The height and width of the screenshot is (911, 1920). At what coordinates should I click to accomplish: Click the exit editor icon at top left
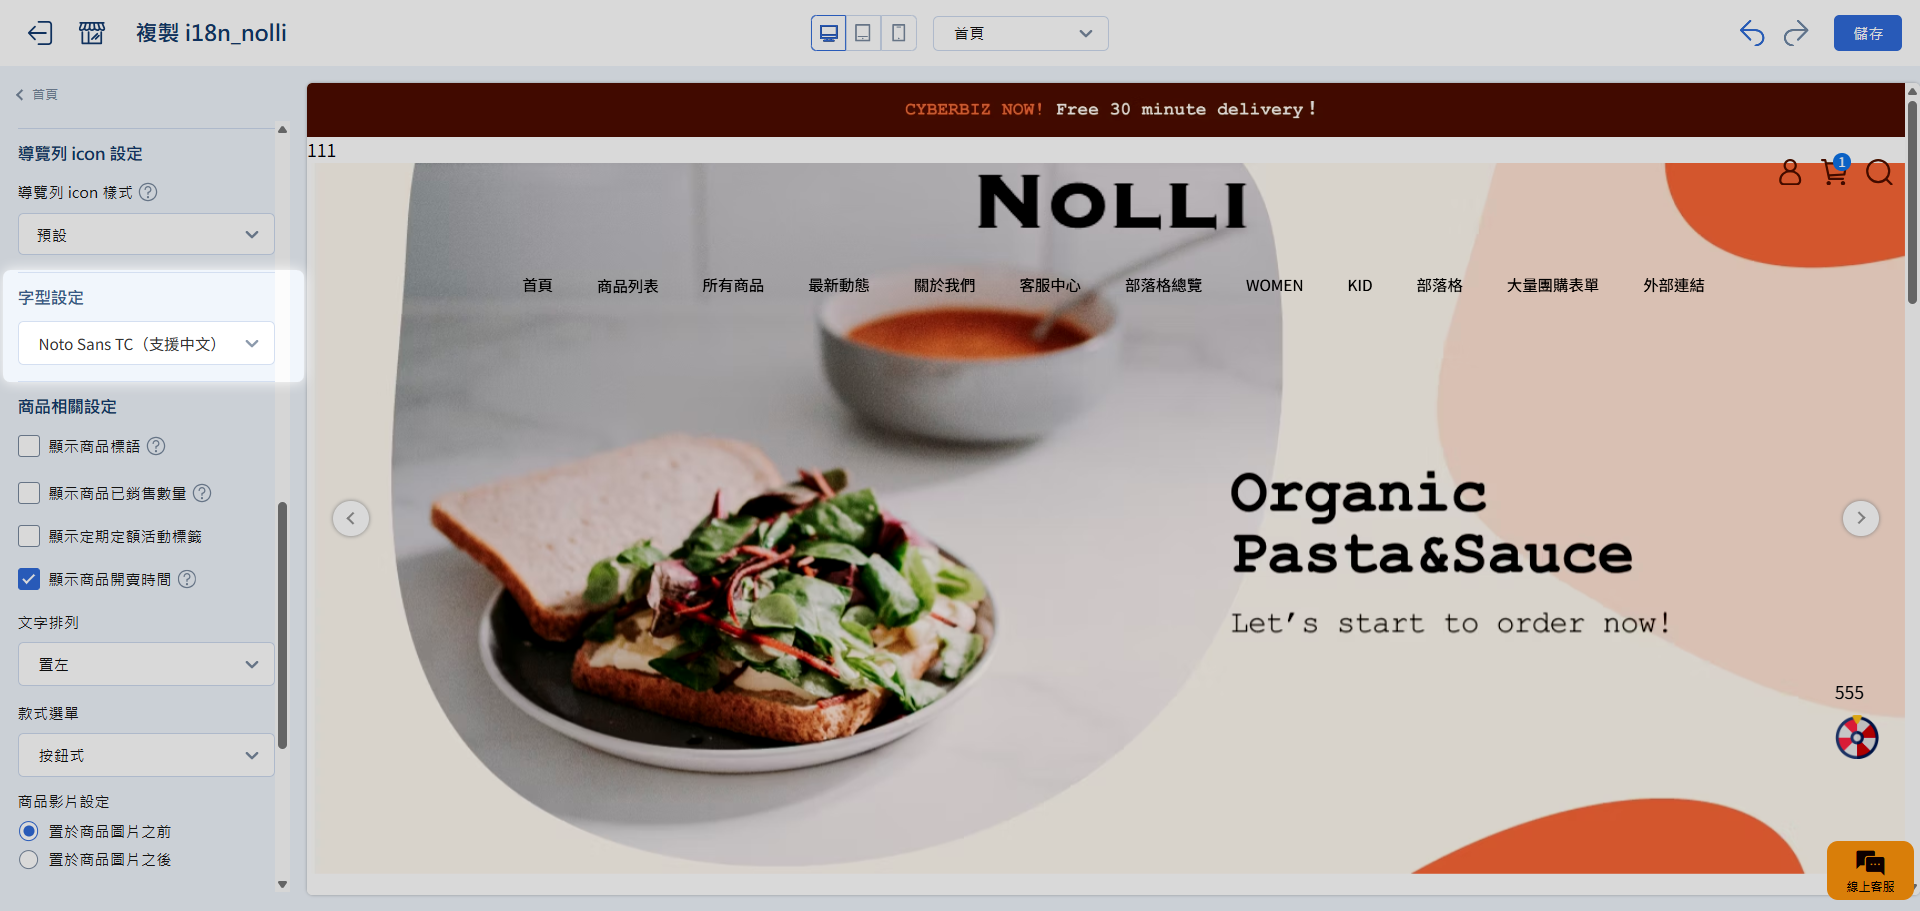pos(40,33)
